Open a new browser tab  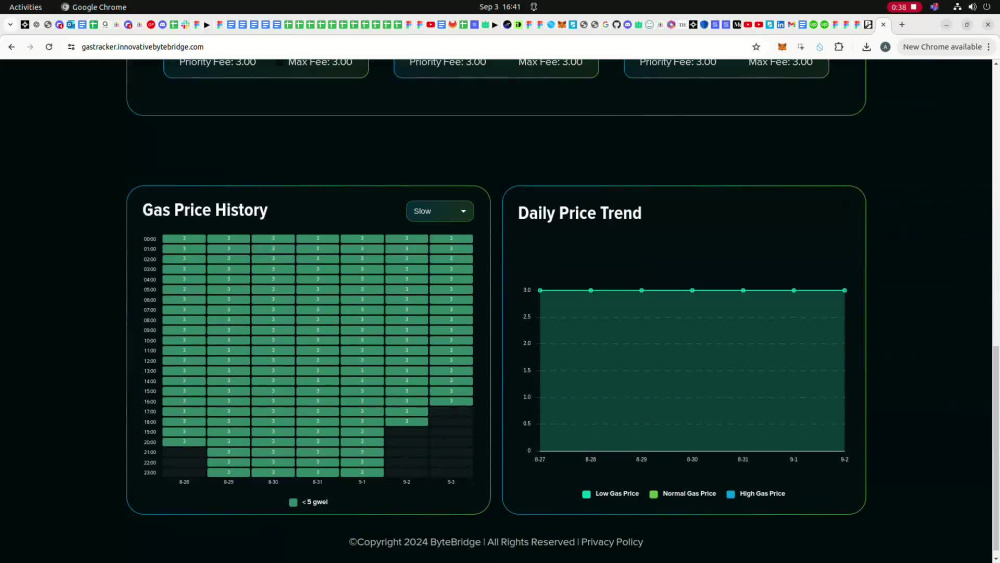pyautogui.click(x=902, y=25)
